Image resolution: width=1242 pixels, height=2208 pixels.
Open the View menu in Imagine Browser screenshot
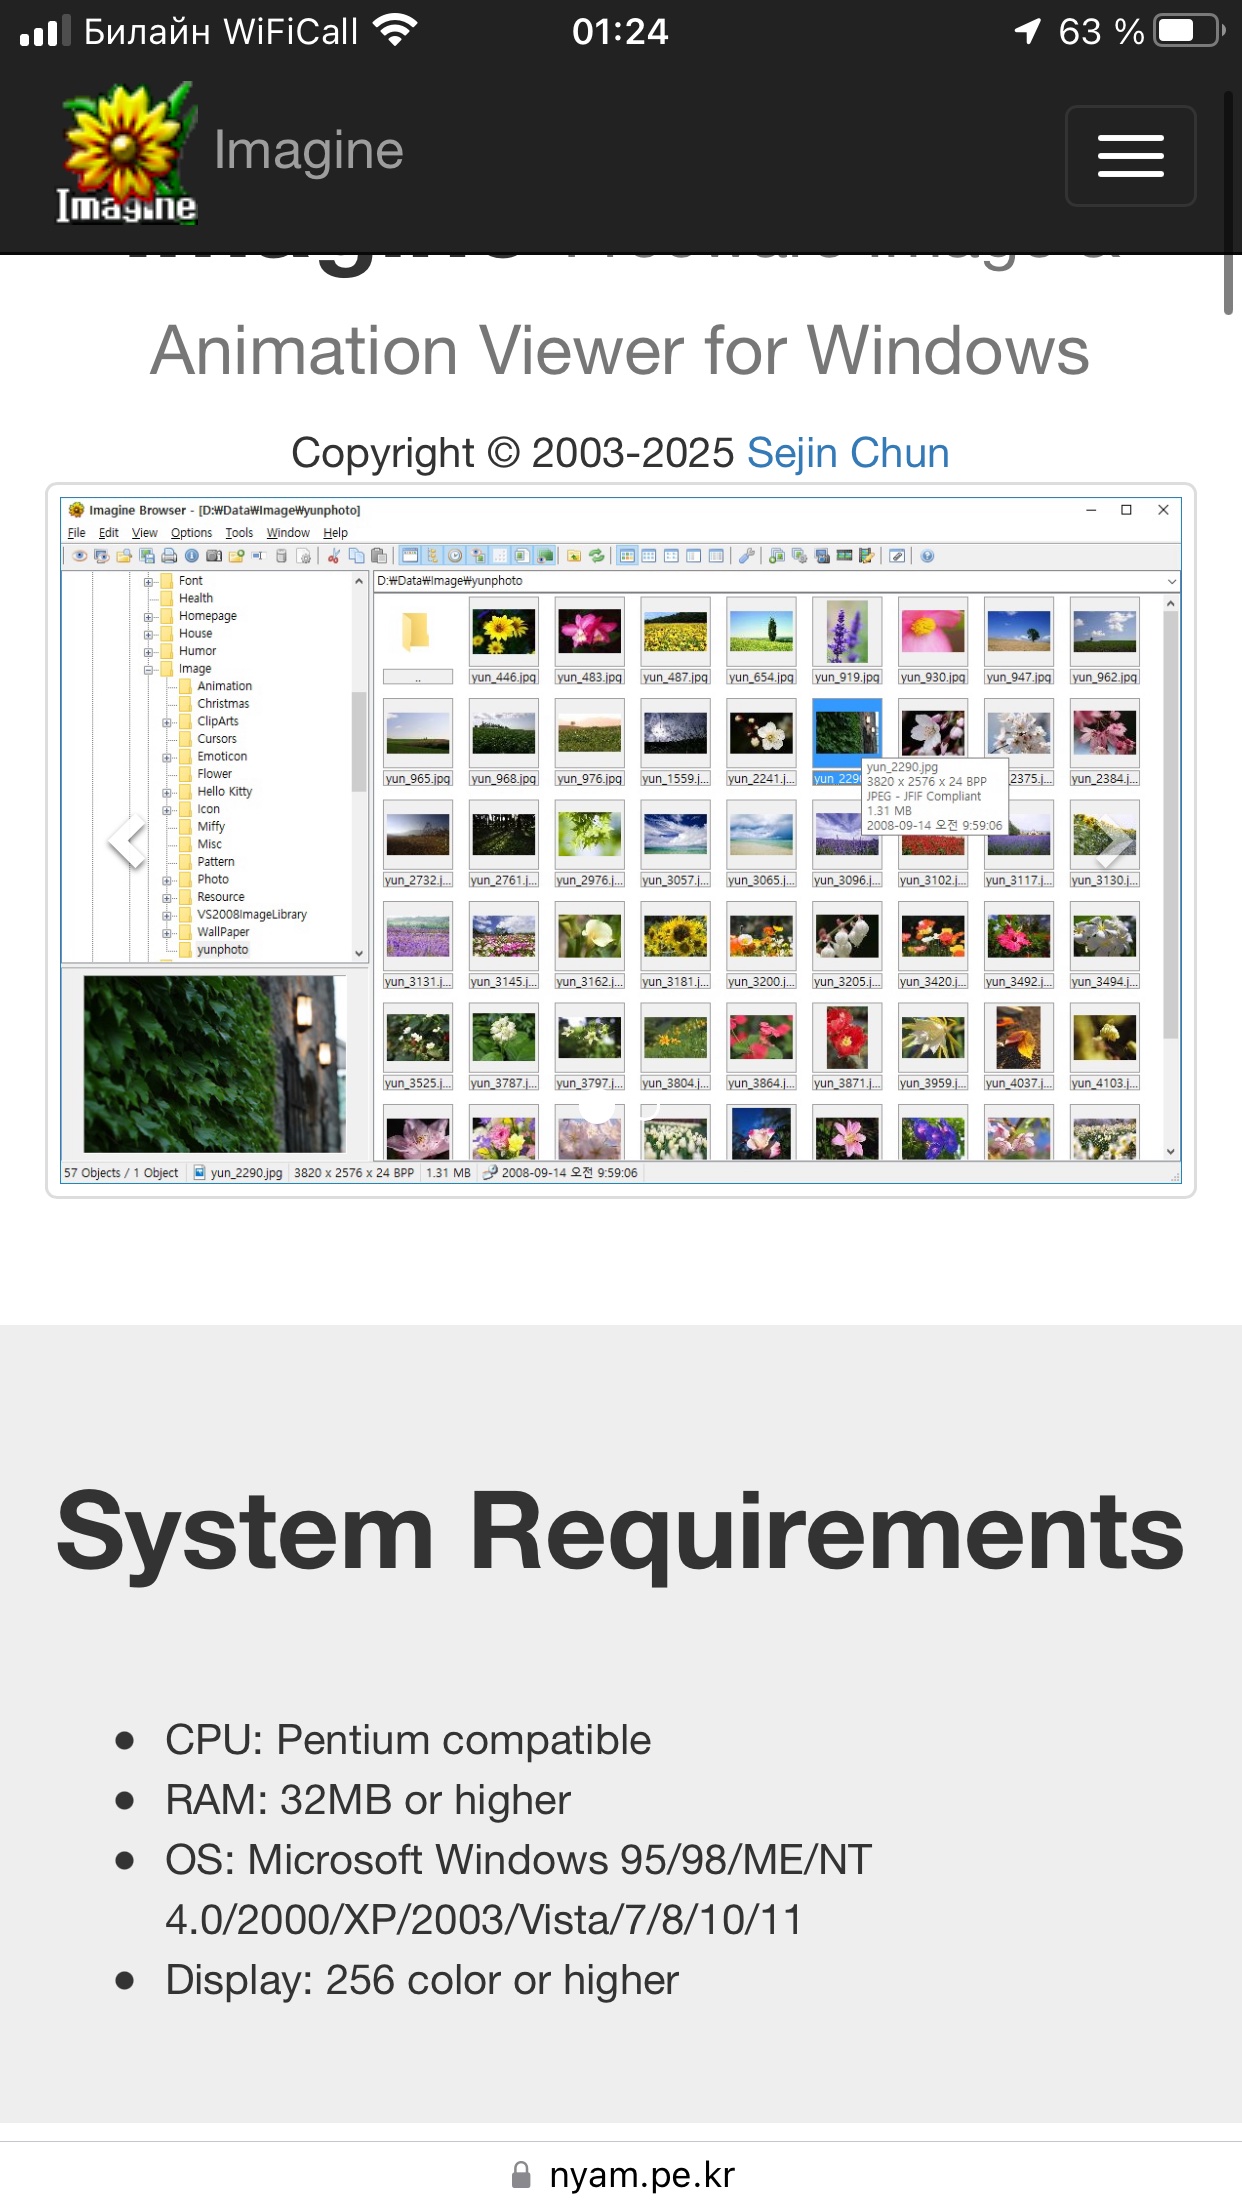pyautogui.click(x=144, y=533)
